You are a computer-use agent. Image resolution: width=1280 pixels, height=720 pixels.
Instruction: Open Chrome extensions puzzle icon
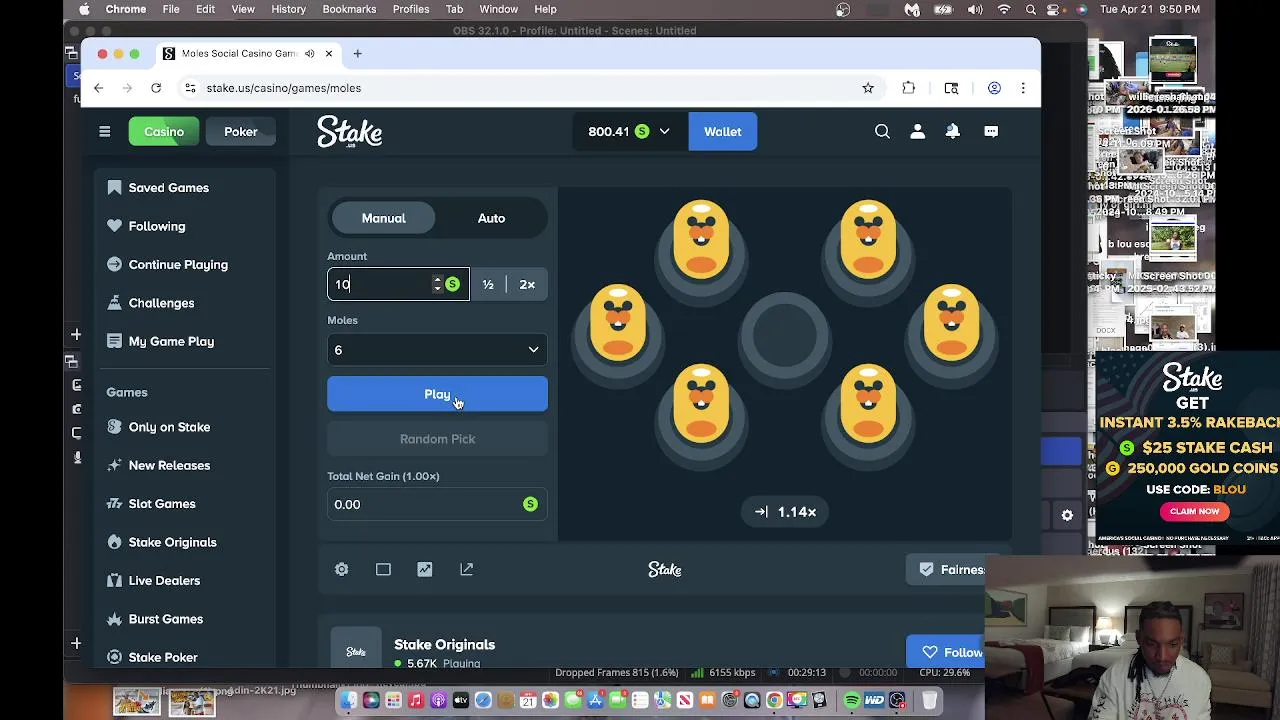click(x=908, y=88)
